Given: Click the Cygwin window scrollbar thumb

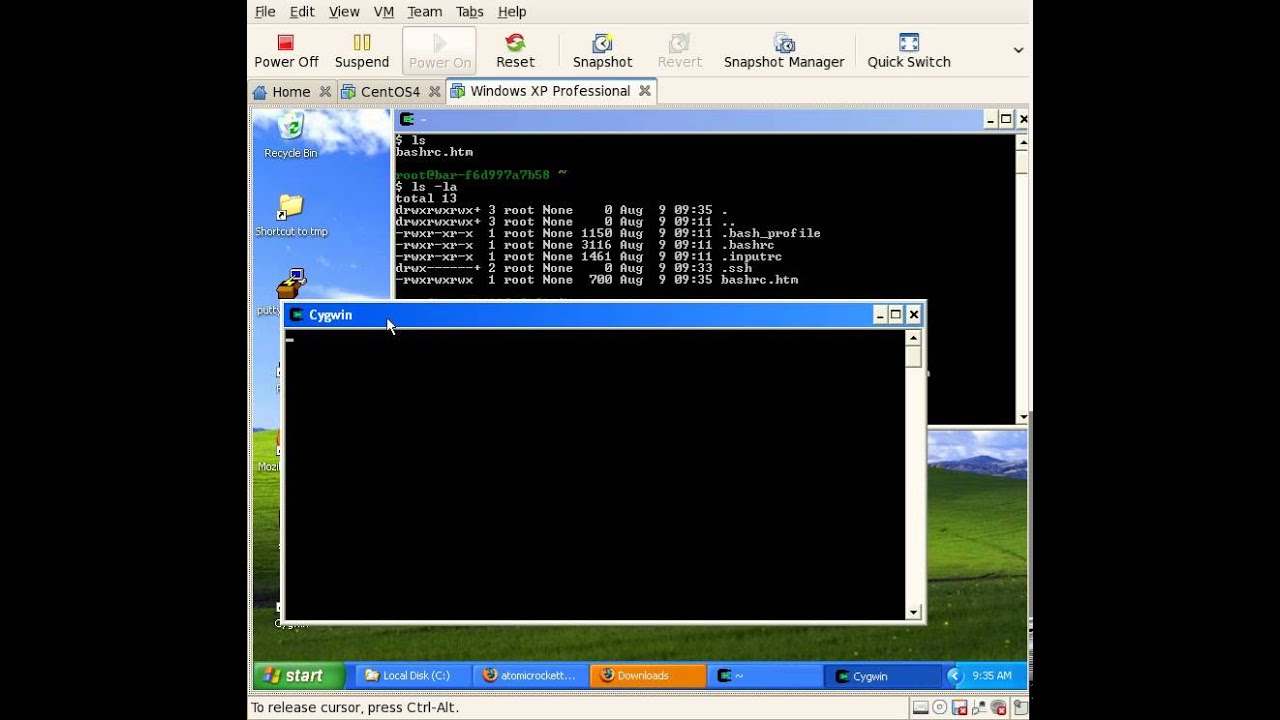Looking at the screenshot, I should click(x=913, y=357).
